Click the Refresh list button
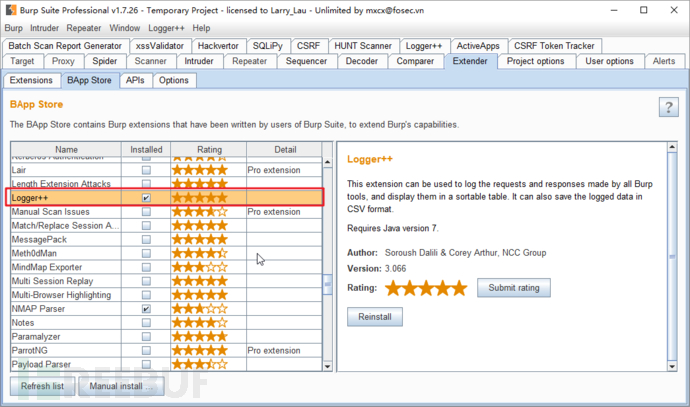 (43, 386)
